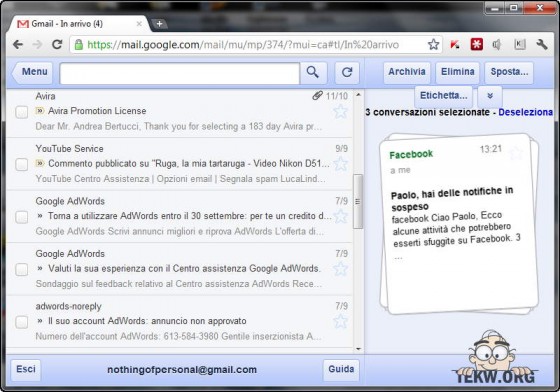The width and height of the screenshot is (560, 392).
Task: Open the Chrome wrench menu
Action: click(542, 45)
